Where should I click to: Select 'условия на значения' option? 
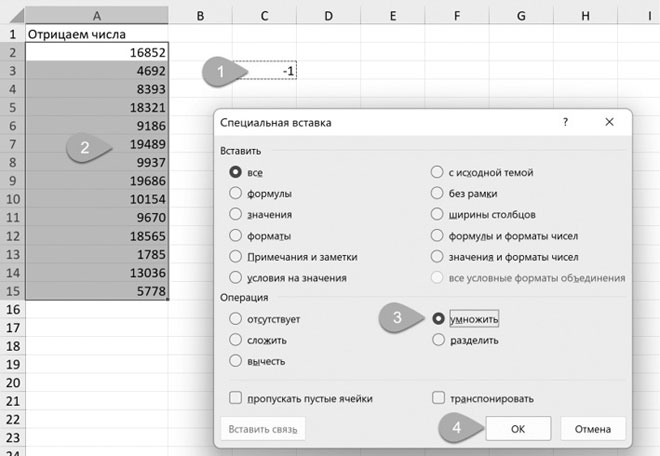[237, 277]
